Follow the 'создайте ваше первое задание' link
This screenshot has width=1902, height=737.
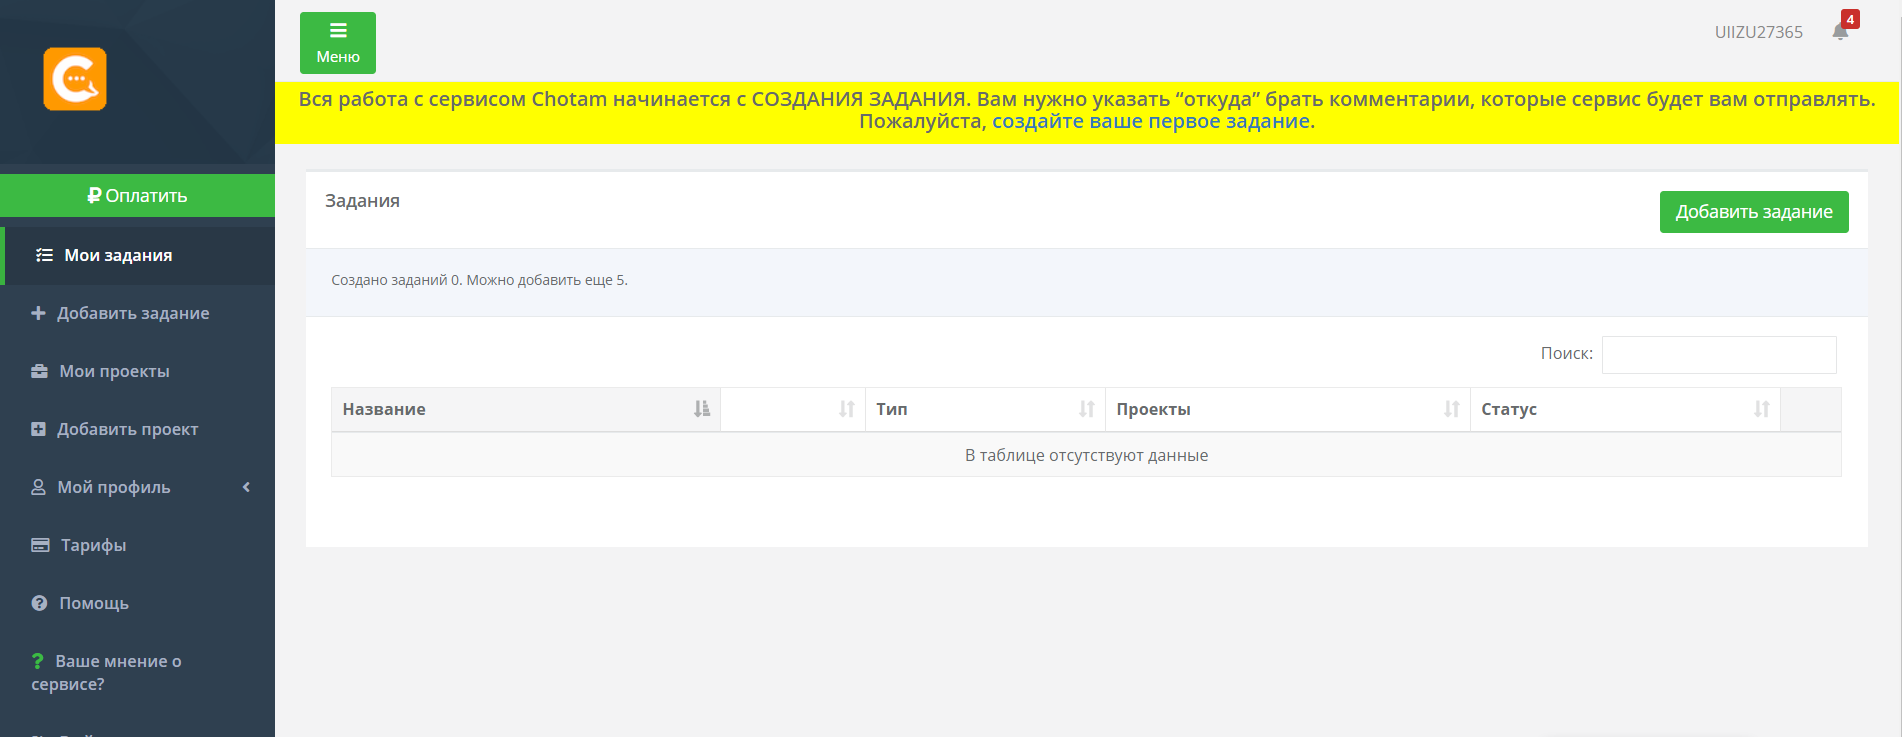coord(1150,122)
